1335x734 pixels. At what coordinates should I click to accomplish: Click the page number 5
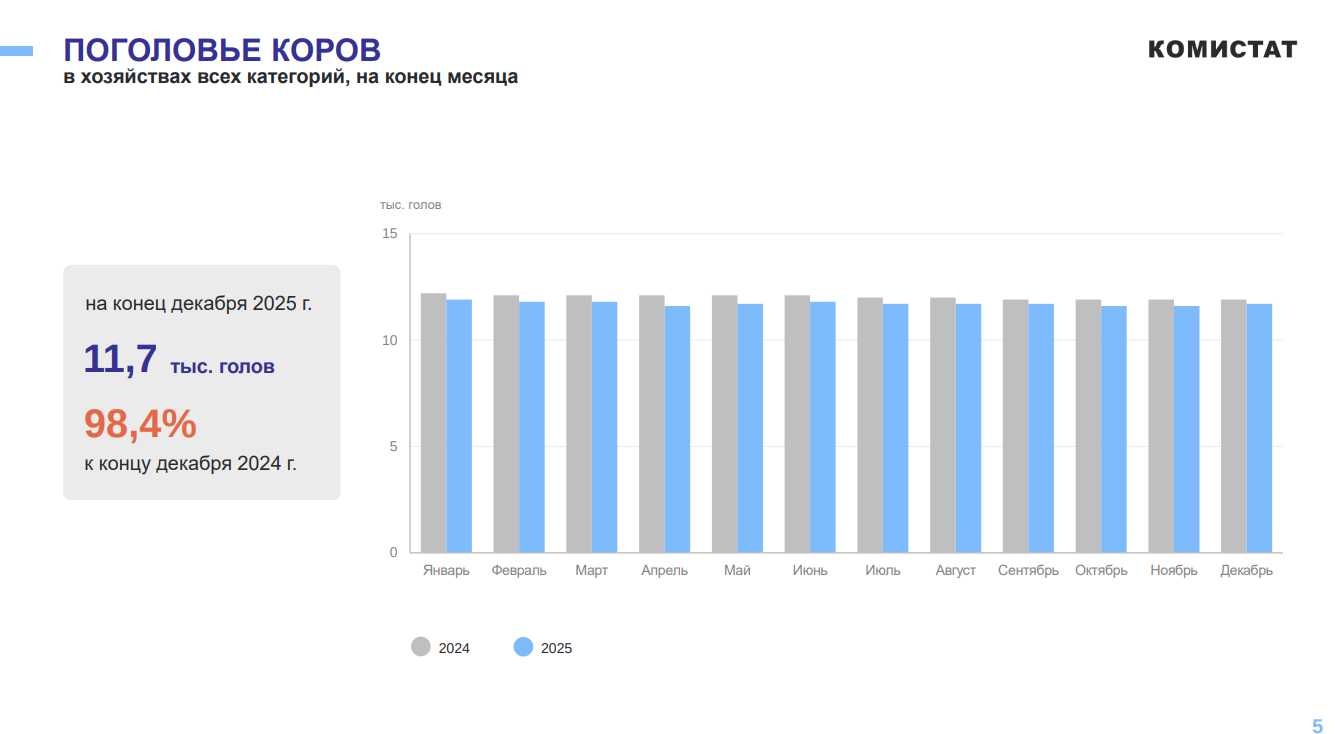pyautogui.click(x=1317, y=726)
